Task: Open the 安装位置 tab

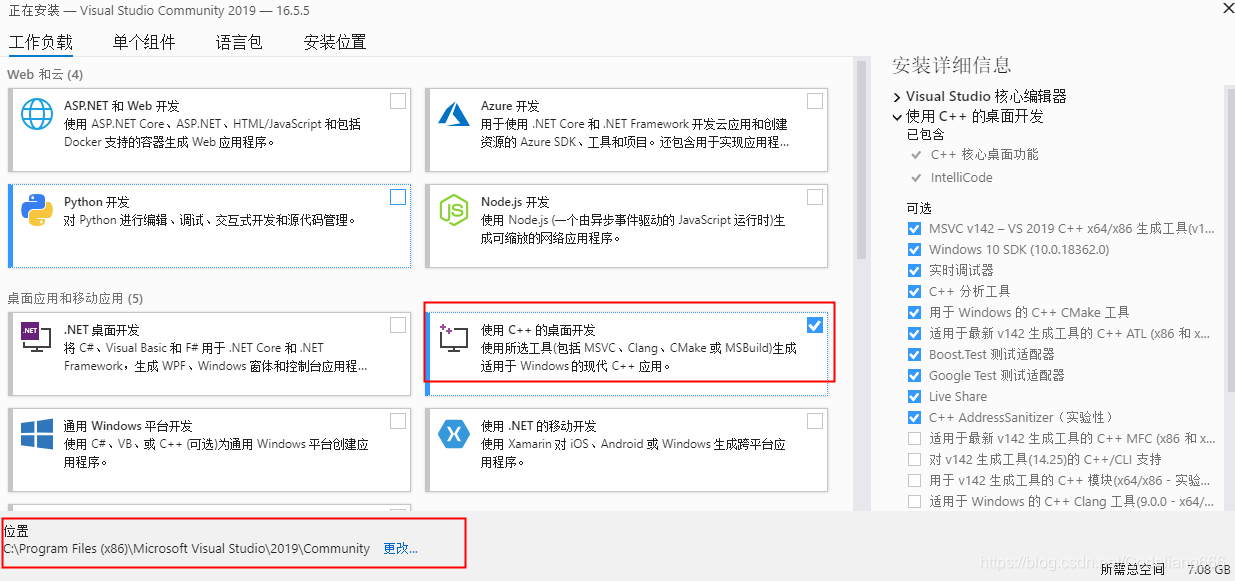Action: (x=335, y=42)
